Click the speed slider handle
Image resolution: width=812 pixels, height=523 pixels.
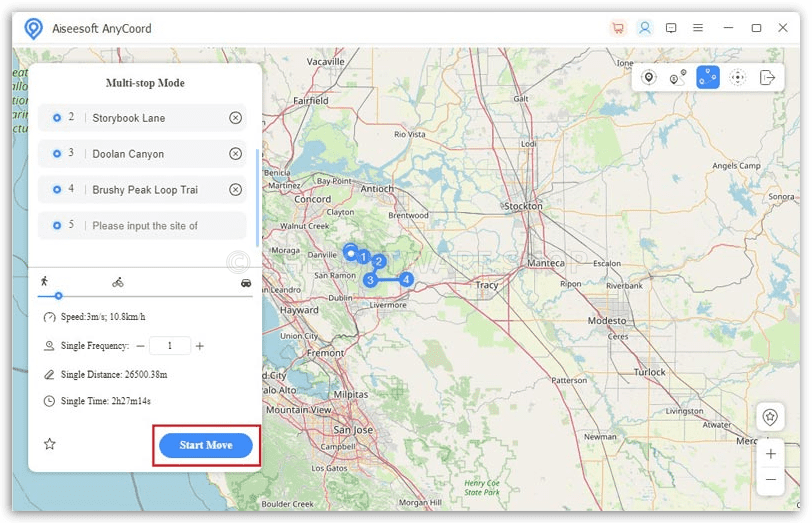tap(59, 296)
